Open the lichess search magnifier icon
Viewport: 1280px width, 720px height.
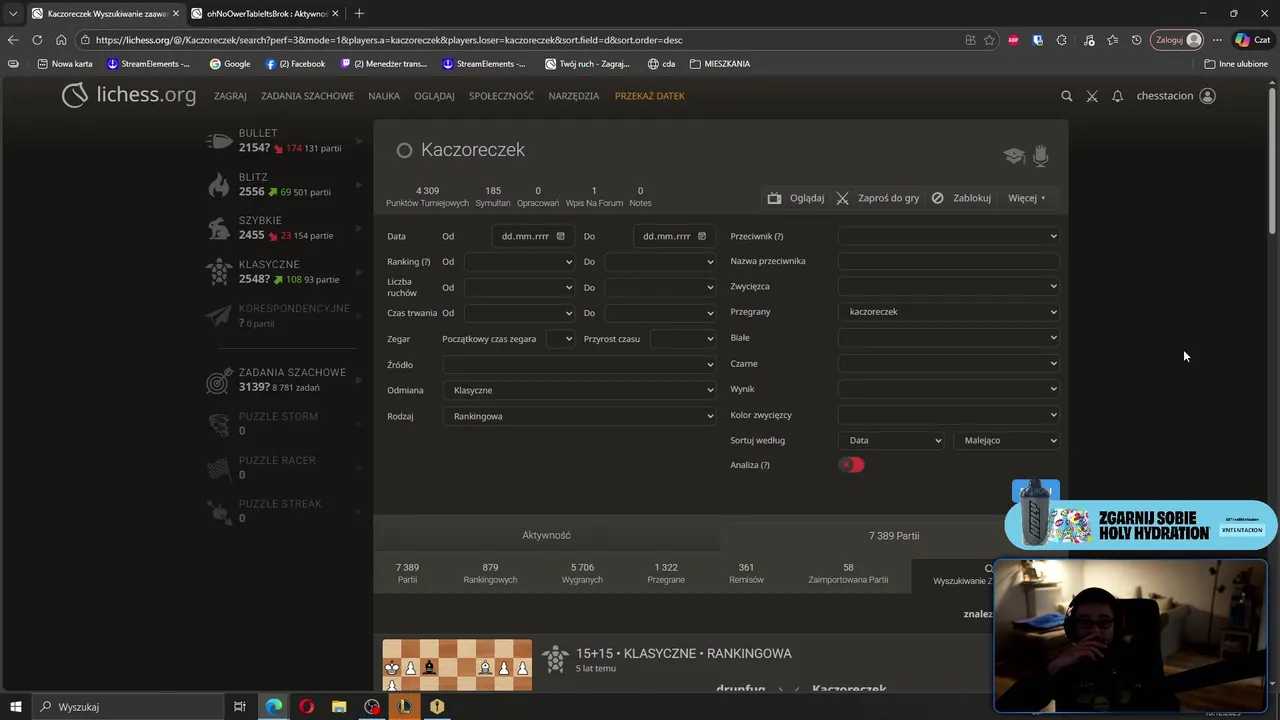tap(1066, 96)
